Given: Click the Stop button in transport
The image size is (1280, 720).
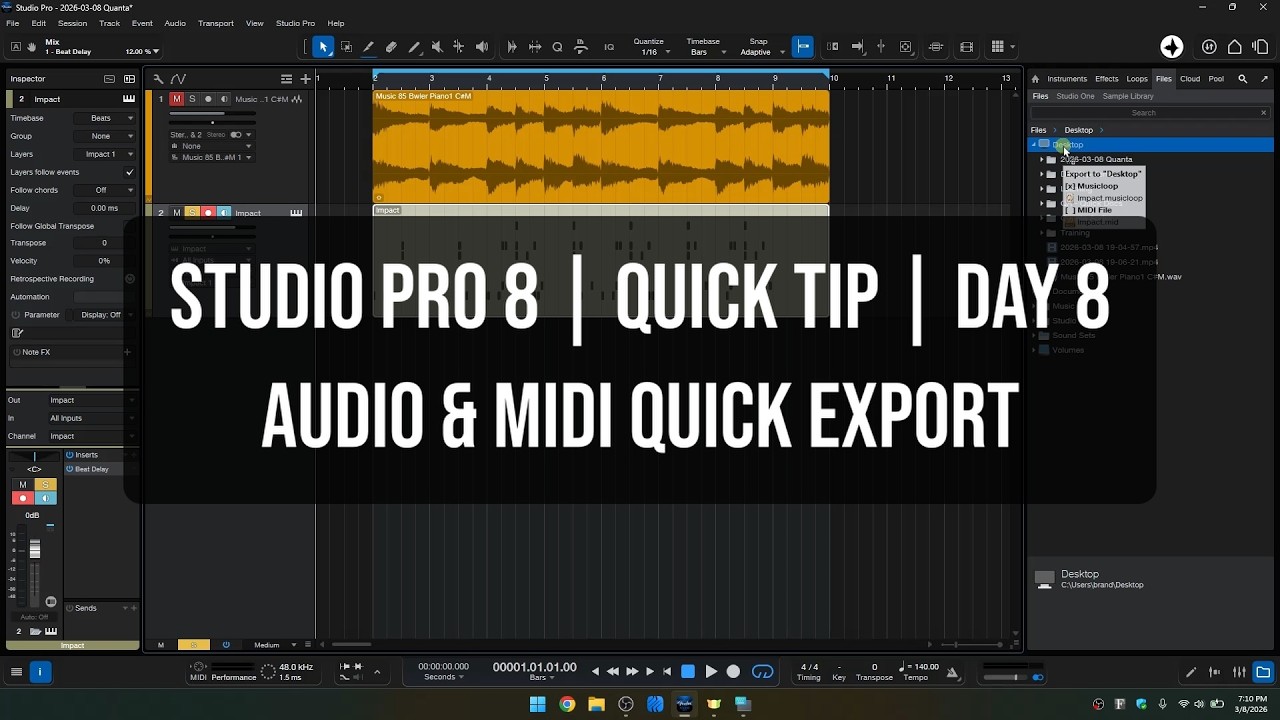Looking at the screenshot, I should coord(688,672).
